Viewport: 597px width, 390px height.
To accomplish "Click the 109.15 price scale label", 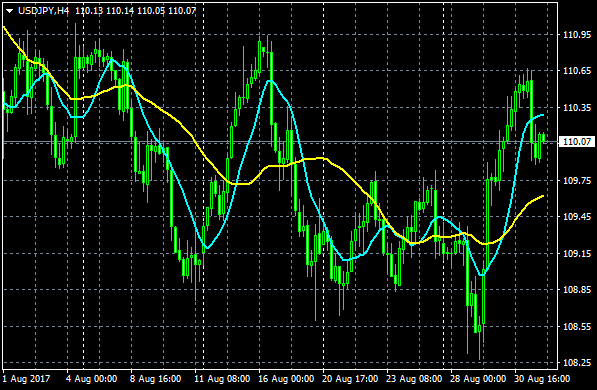I will coord(577,254).
